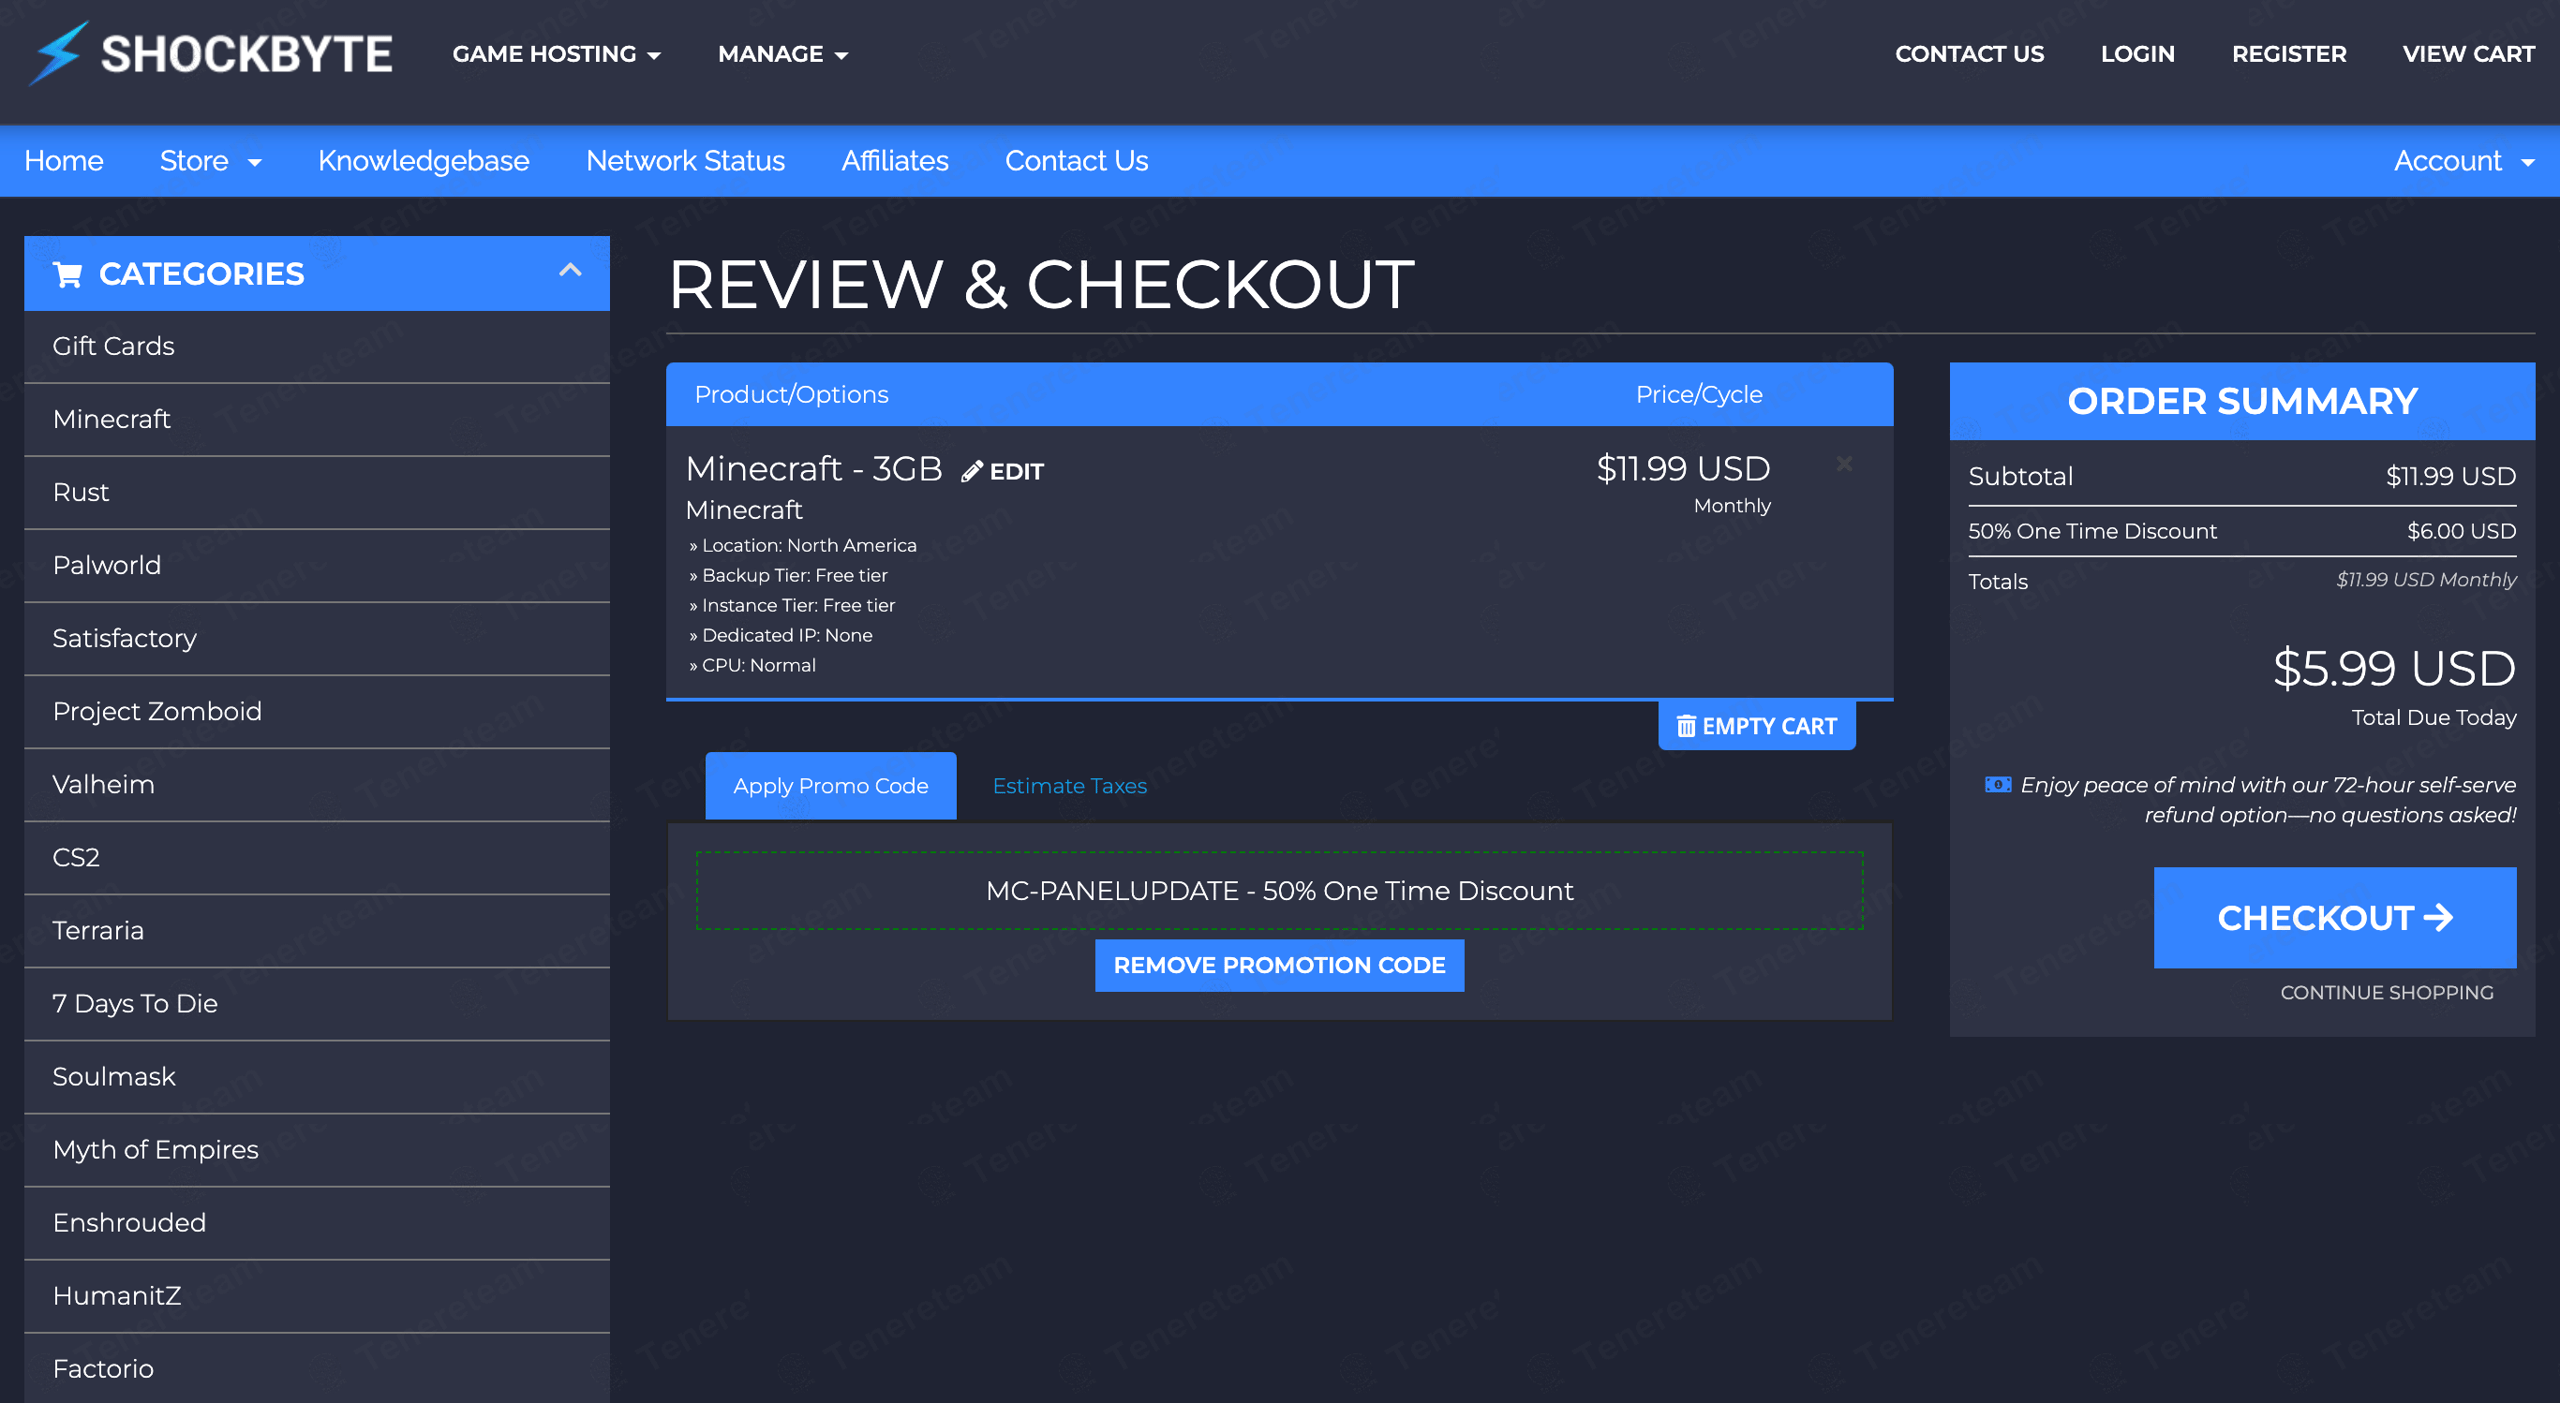The height and width of the screenshot is (1403, 2560).
Task: Open the Valheim category
Action: coord(317,784)
